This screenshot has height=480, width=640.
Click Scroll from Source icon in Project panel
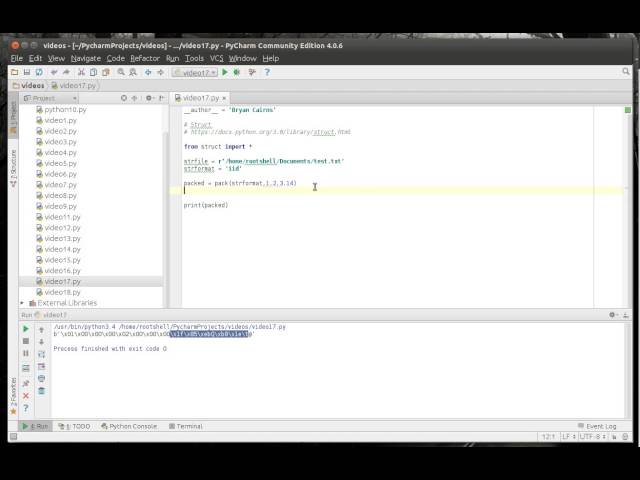tap(124, 98)
